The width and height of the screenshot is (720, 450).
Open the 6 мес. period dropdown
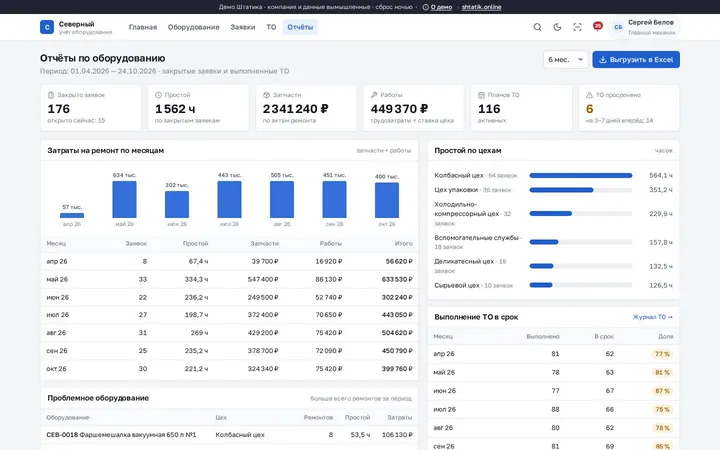pyautogui.click(x=565, y=60)
